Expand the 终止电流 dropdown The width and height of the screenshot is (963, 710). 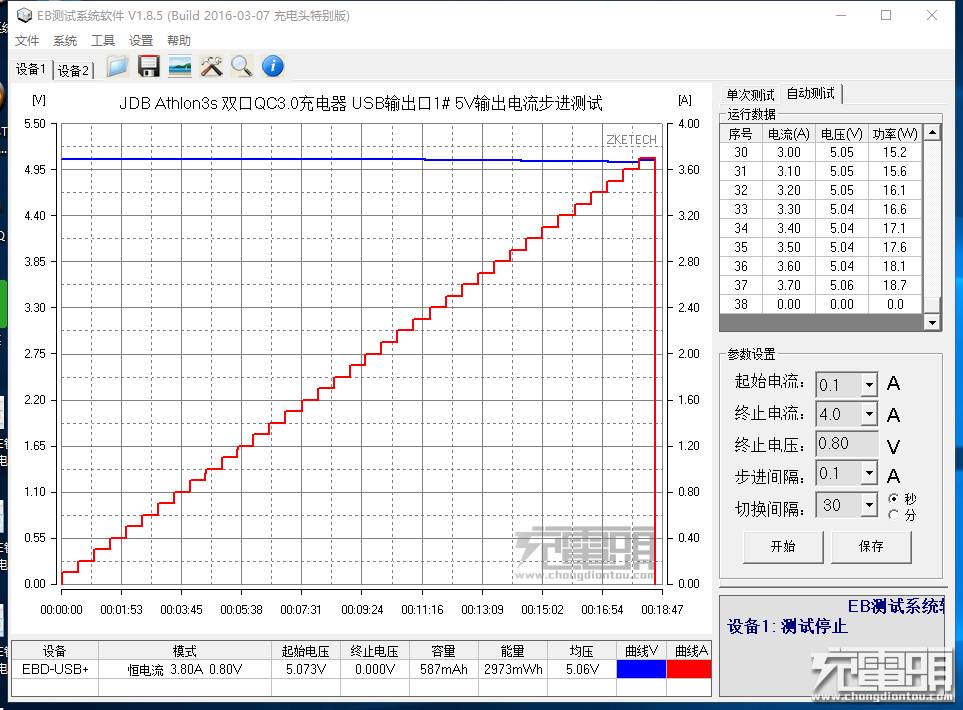point(869,414)
